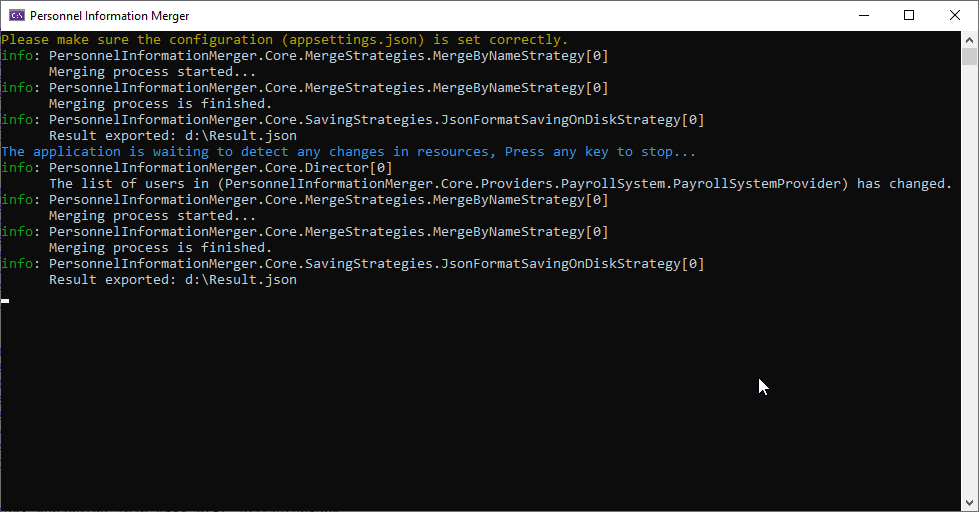This screenshot has width=979, height=512.
Task: Click the last 'Result exported: d:\Result.json' line
Action: [173, 280]
